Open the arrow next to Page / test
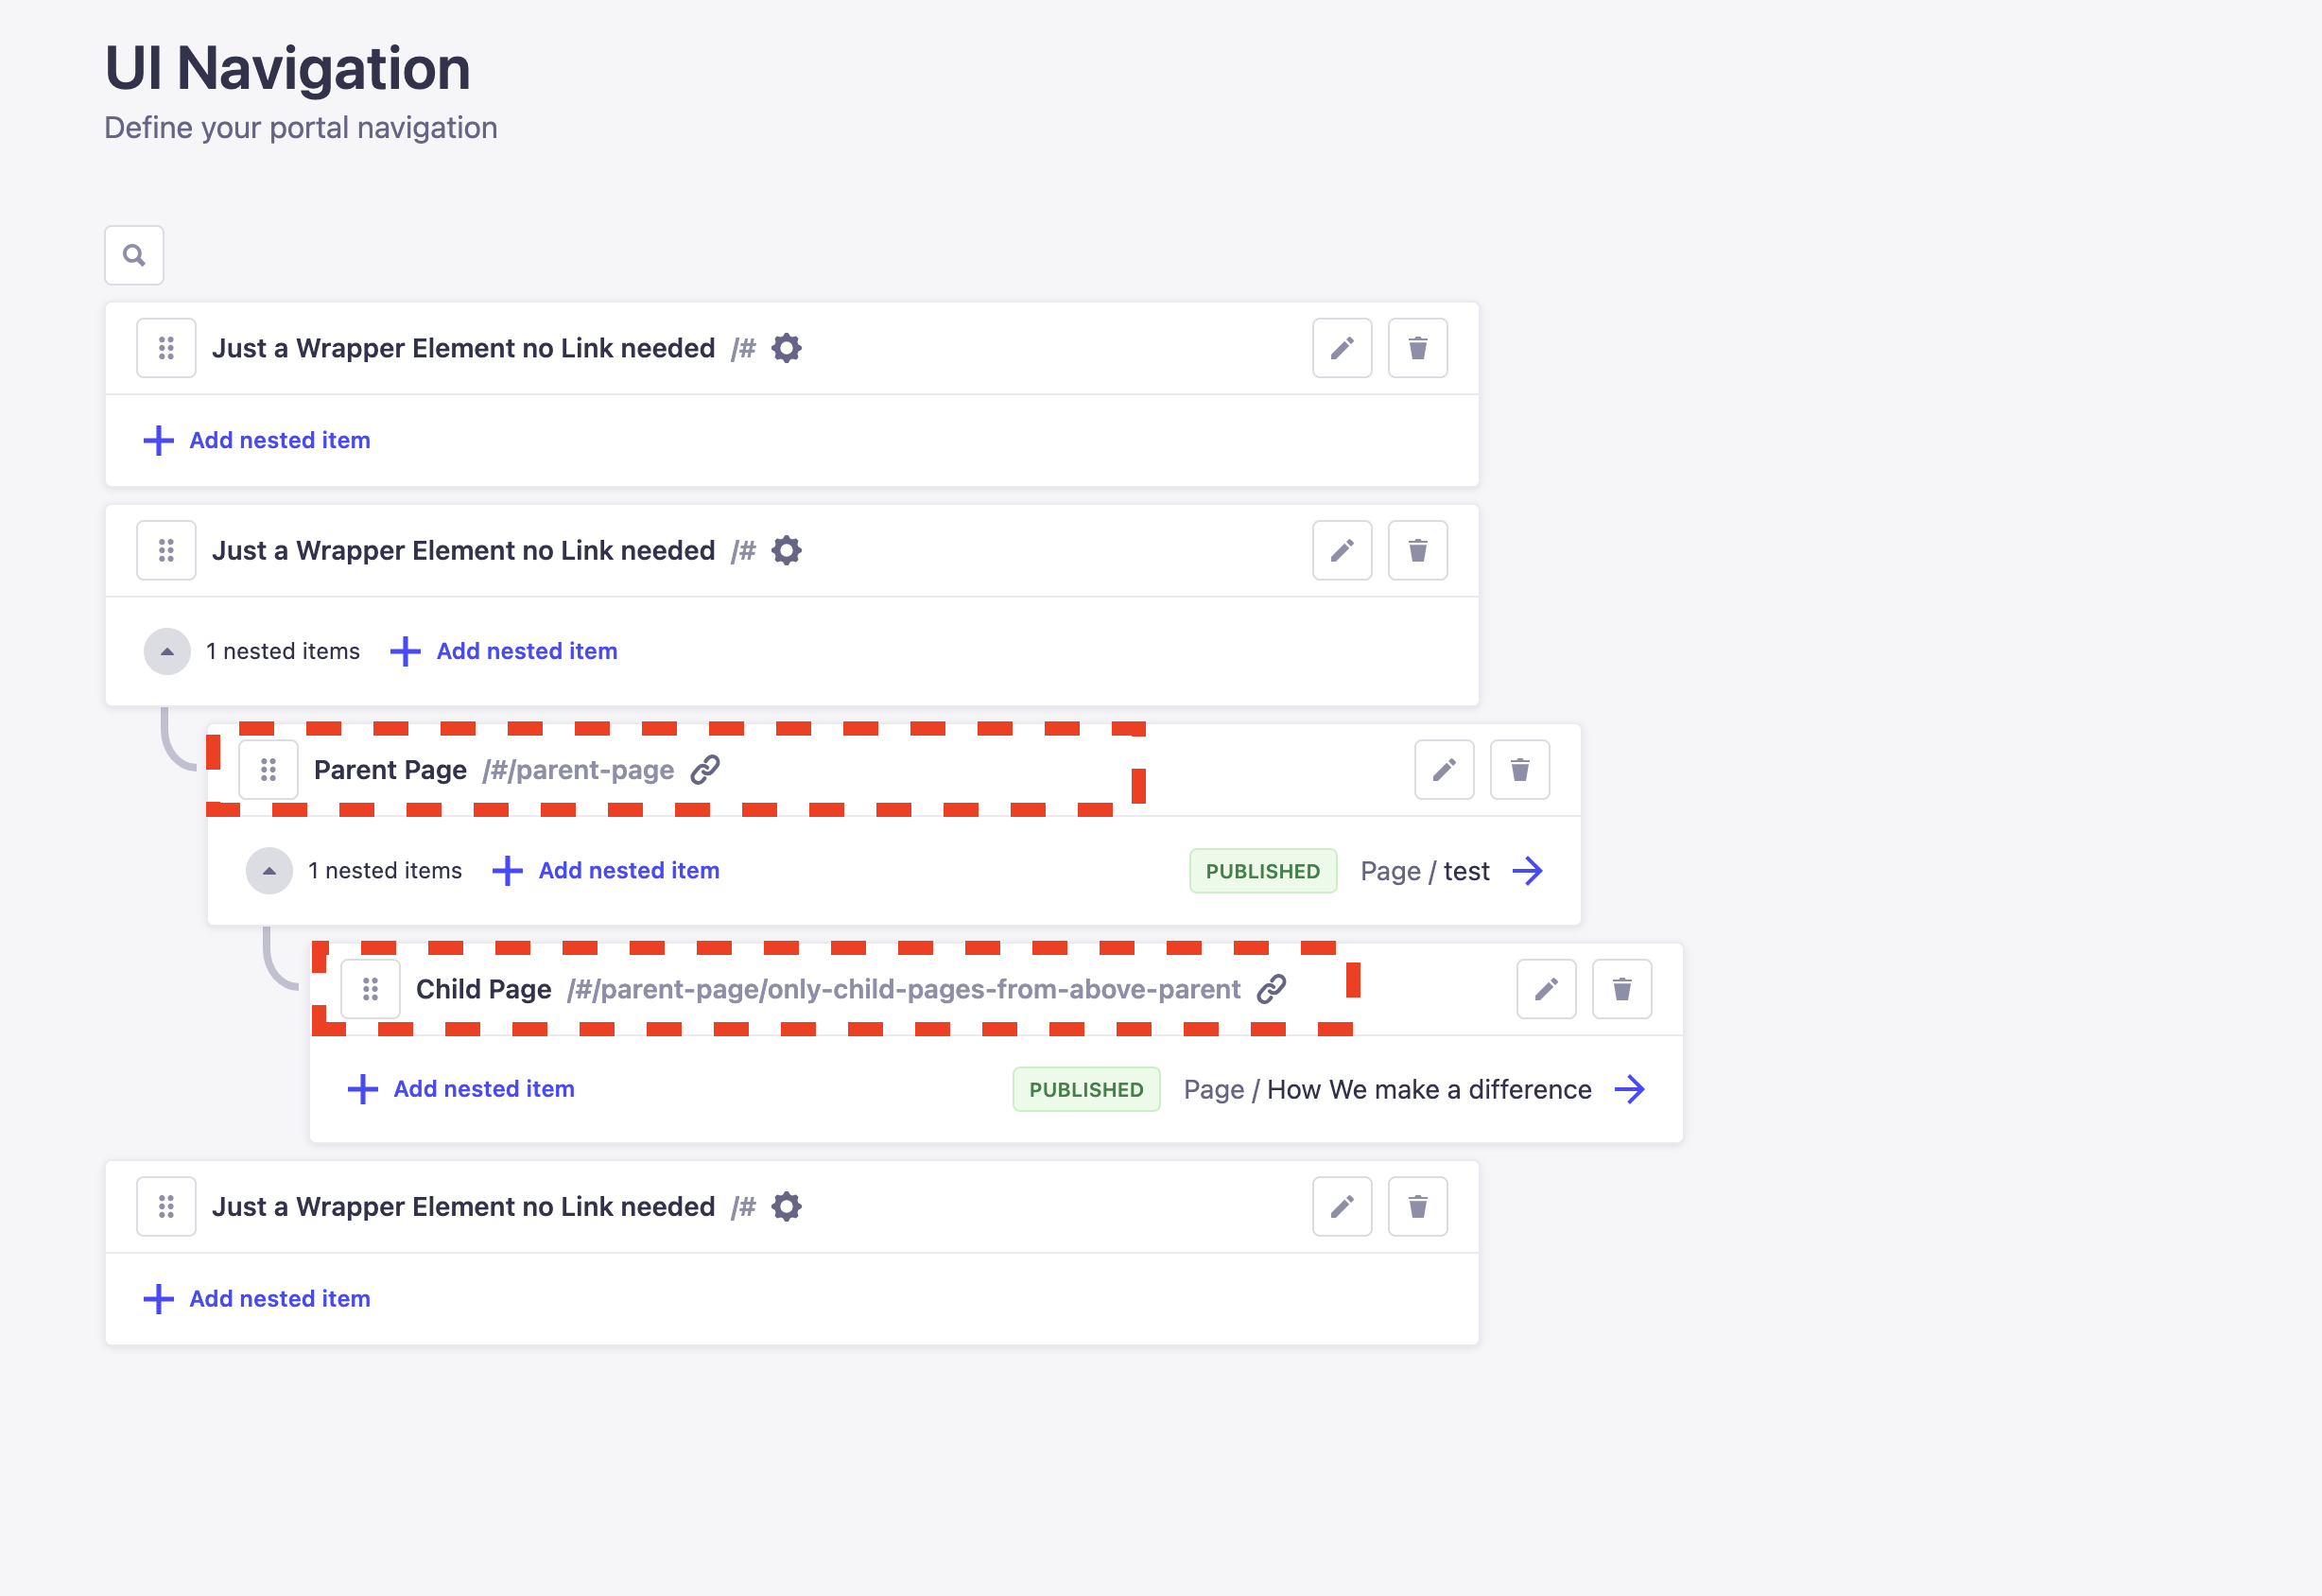This screenshot has width=2322, height=1596. coord(1527,870)
